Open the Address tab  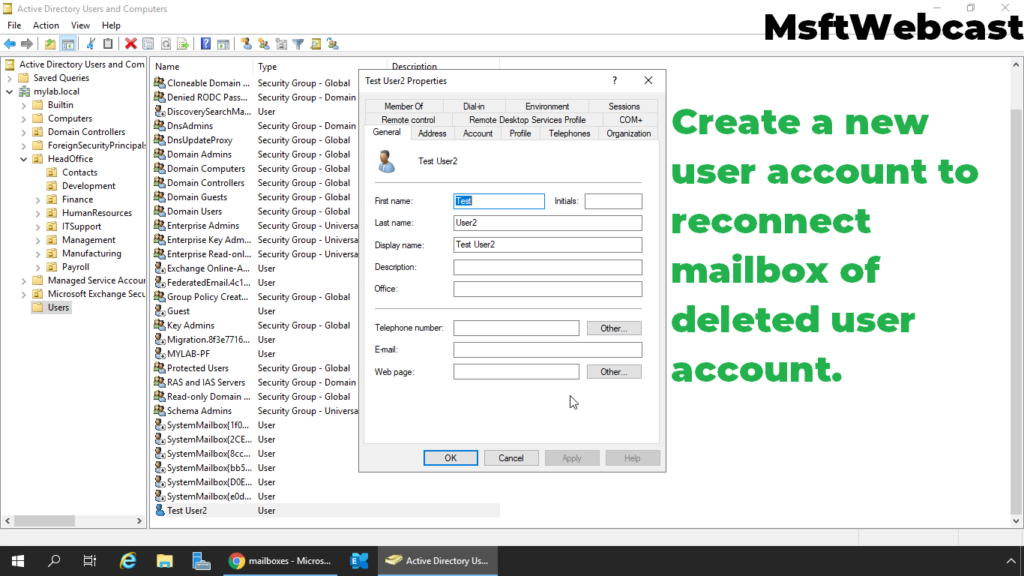pyautogui.click(x=432, y=133)
